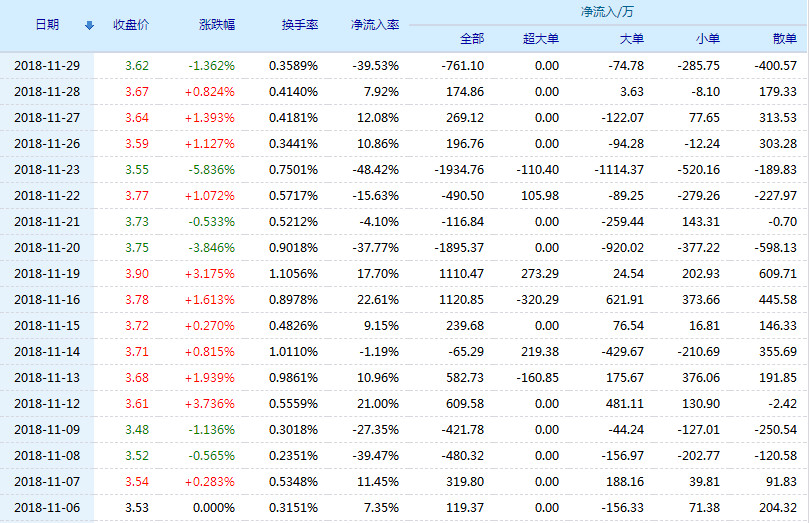Select the 超大单 sub-column header
This screenshot has width=812, height=523.
[541, 39]
